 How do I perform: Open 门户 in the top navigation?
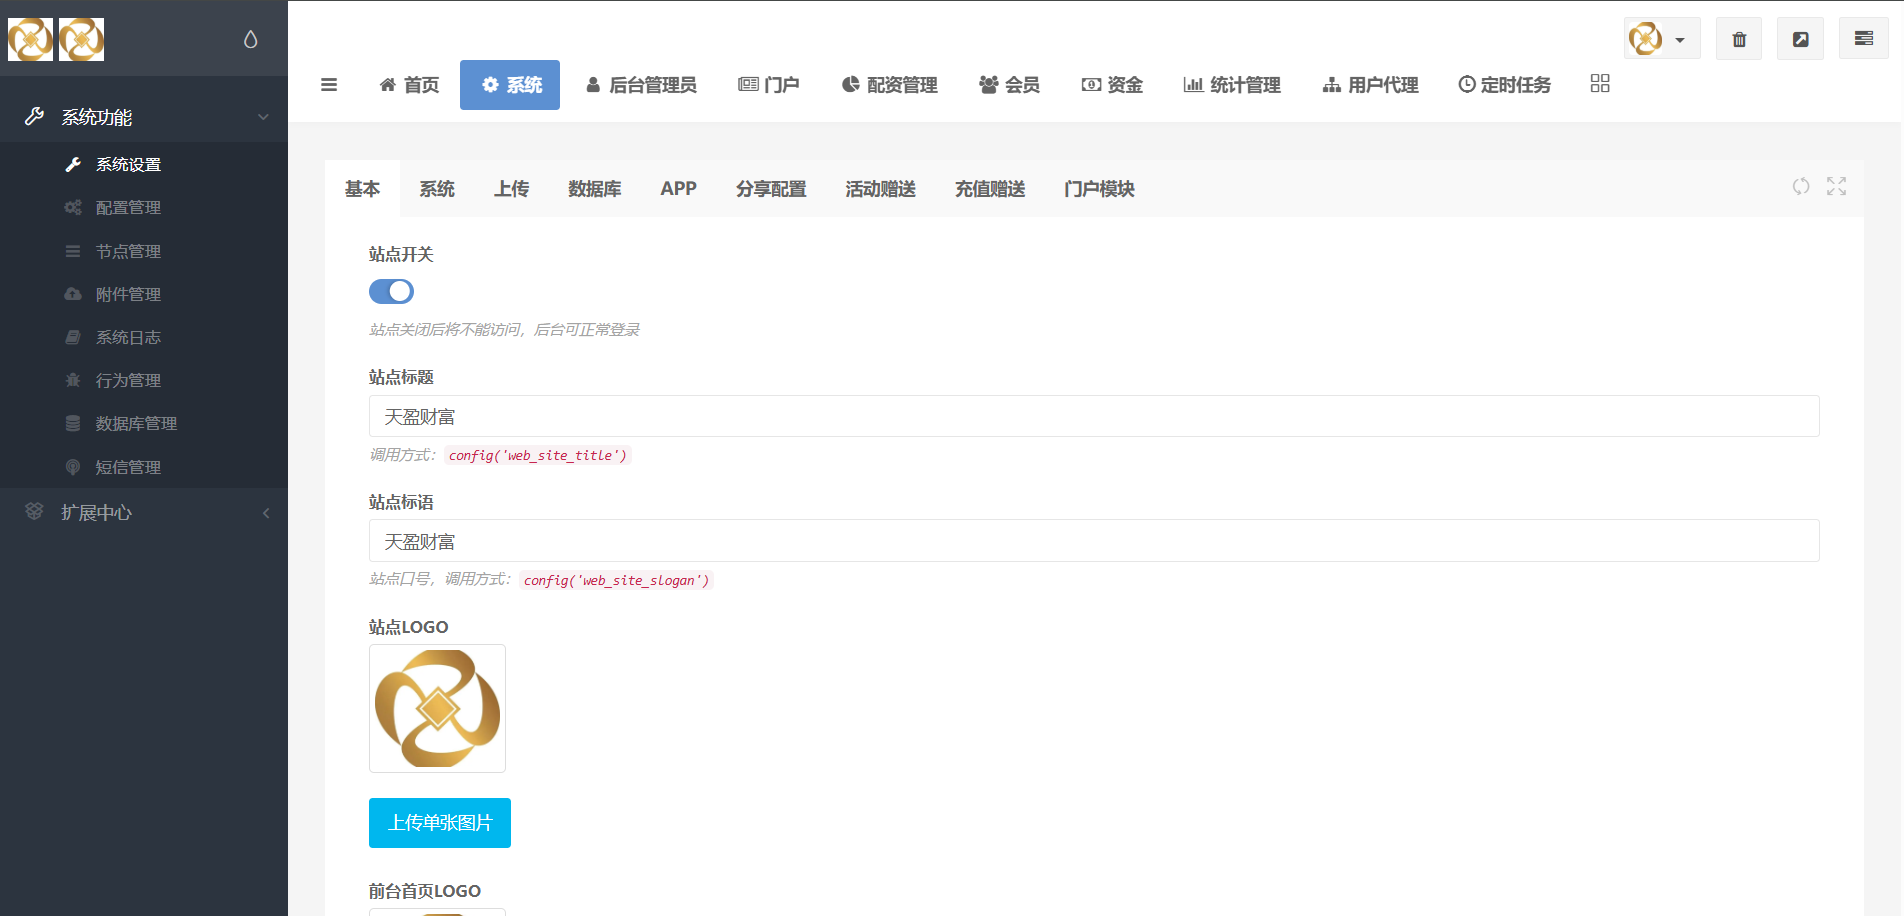point(768,85)
